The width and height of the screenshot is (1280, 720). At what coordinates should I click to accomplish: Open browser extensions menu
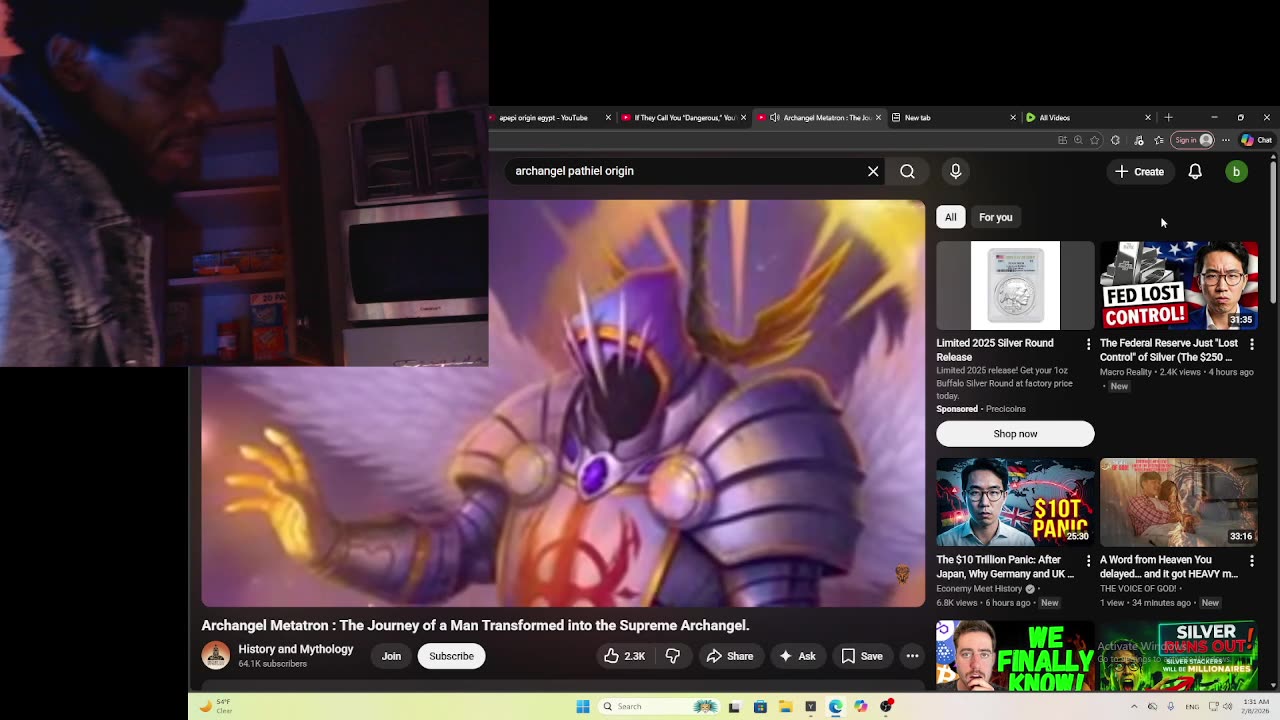pos(1116,140)
